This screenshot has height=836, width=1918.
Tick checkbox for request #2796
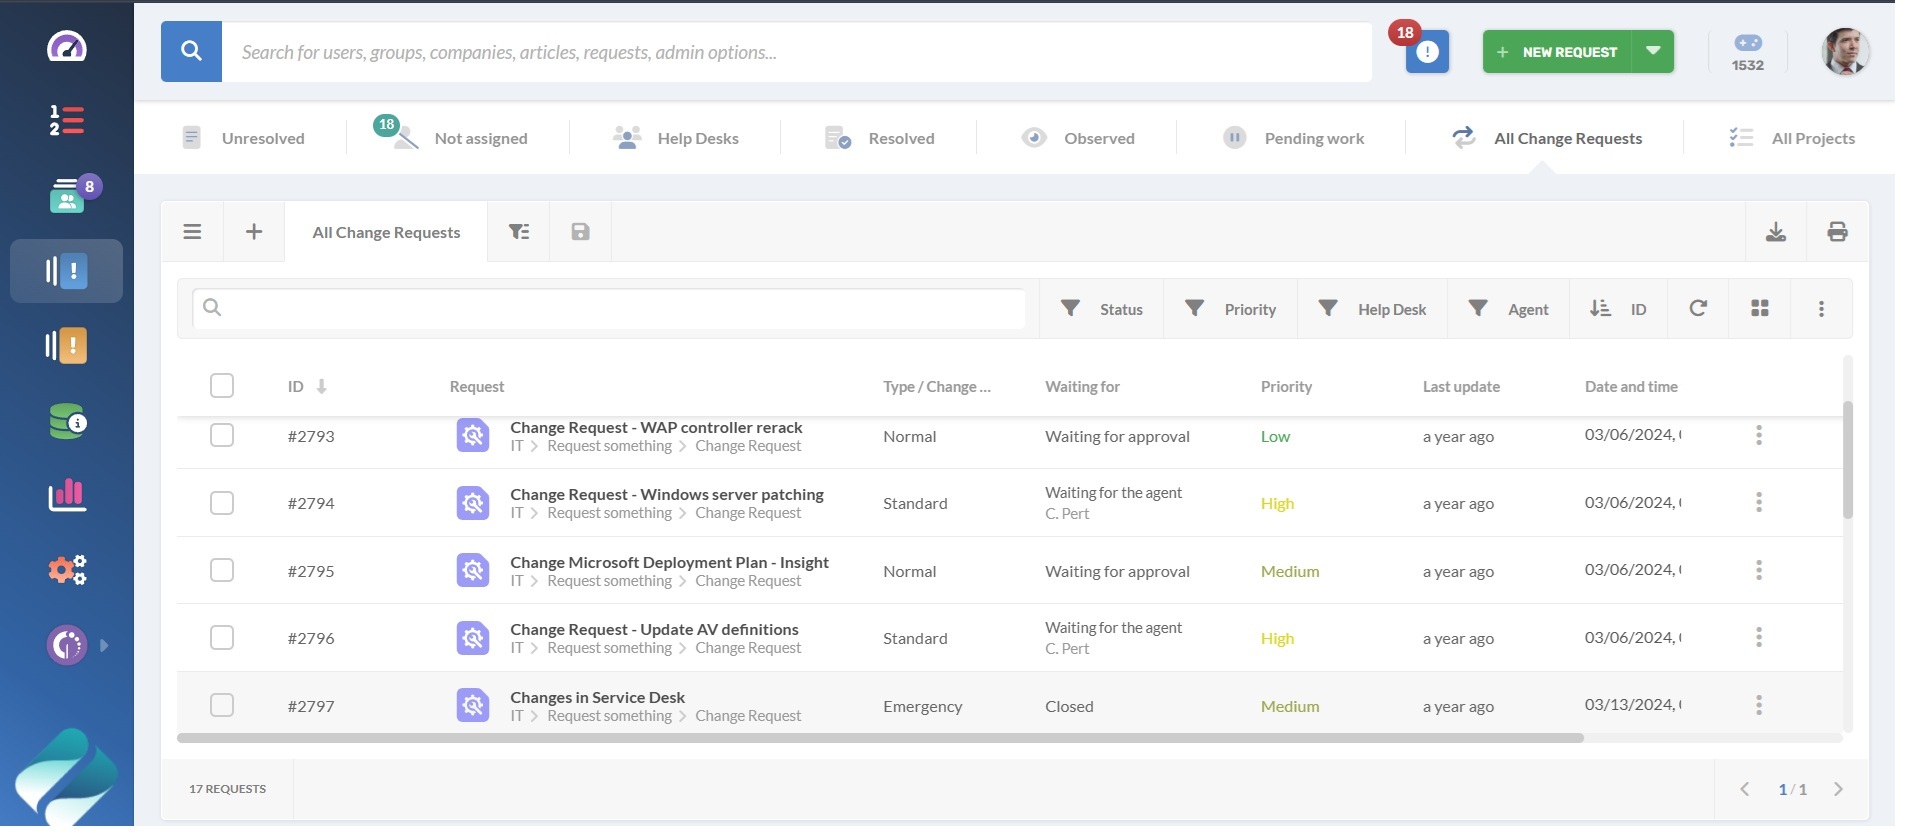[x=222, y=637]
